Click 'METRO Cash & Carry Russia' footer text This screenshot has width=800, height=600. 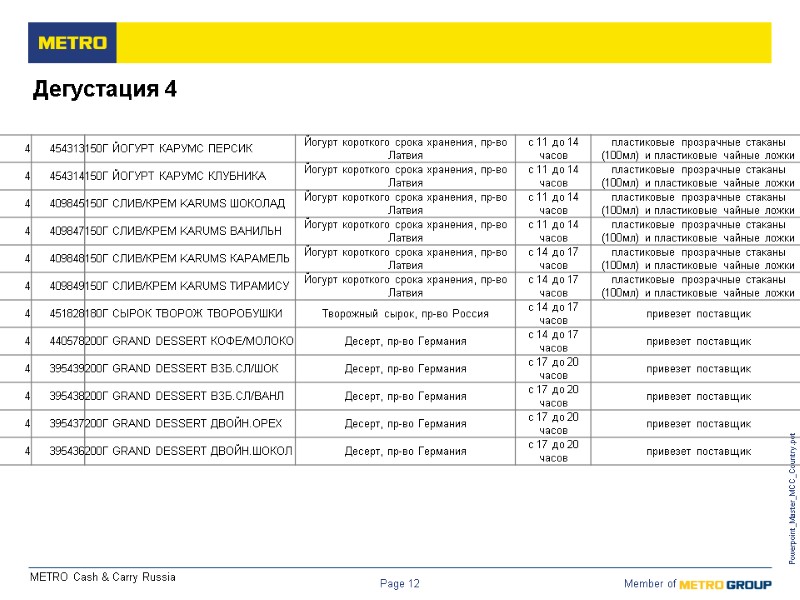click(x=103, y=577)
